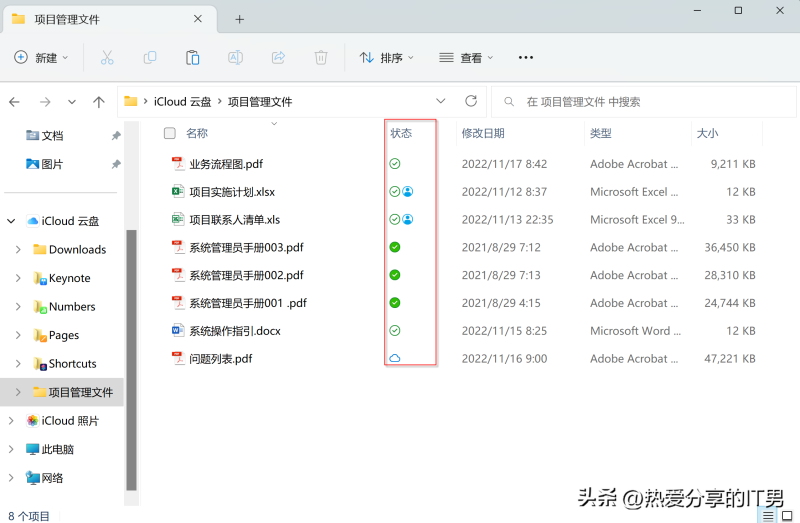The width and height of the screenshot is (800, 523).
Task: Expand the Downloads folder node
Action: click(18, 250)
